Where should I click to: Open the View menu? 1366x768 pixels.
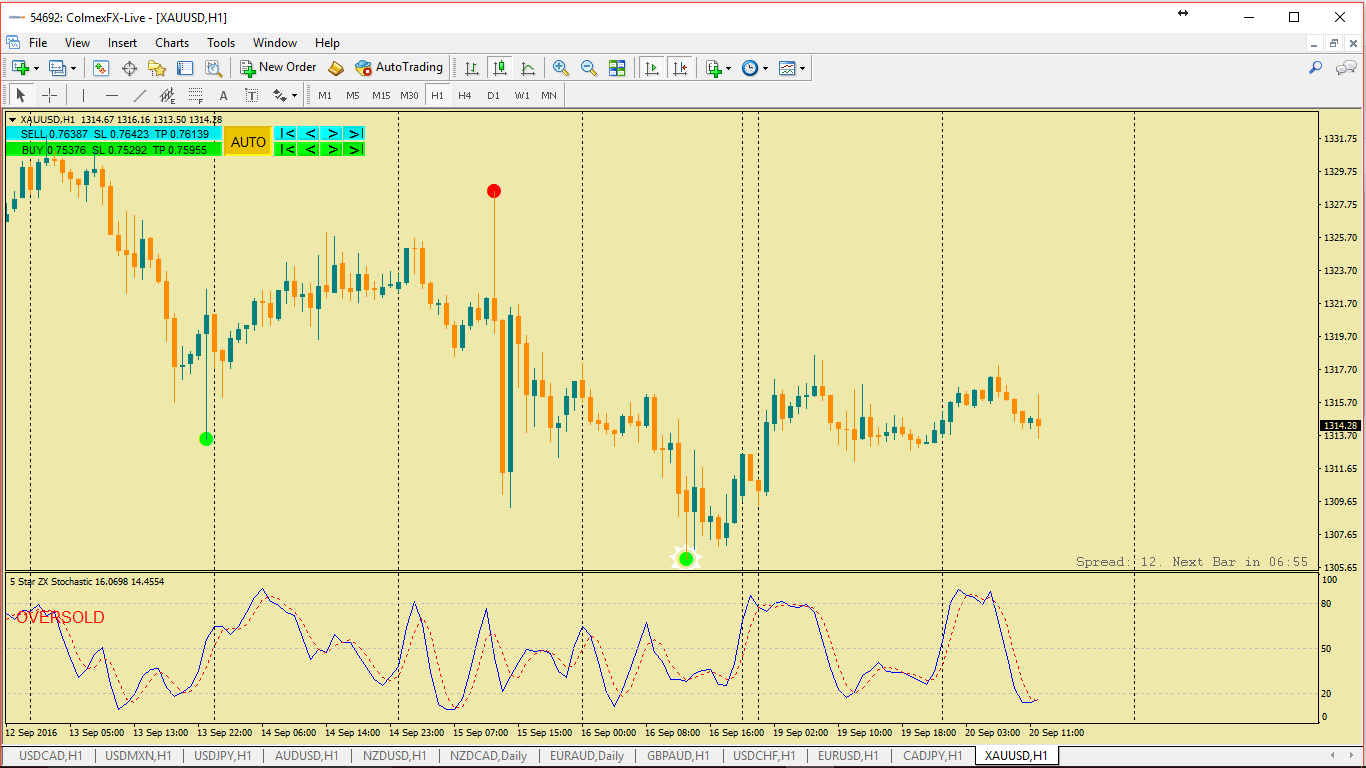77,43
